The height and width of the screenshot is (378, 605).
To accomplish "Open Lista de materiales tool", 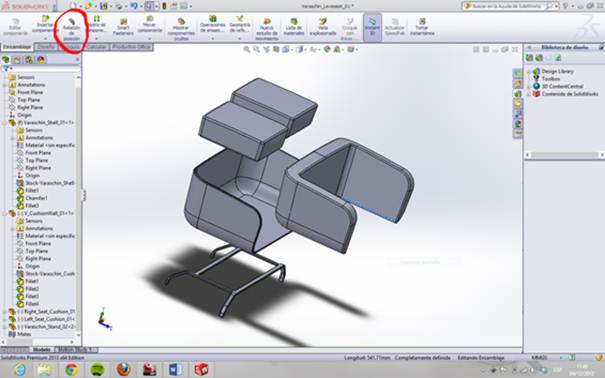I will [294, 27].
